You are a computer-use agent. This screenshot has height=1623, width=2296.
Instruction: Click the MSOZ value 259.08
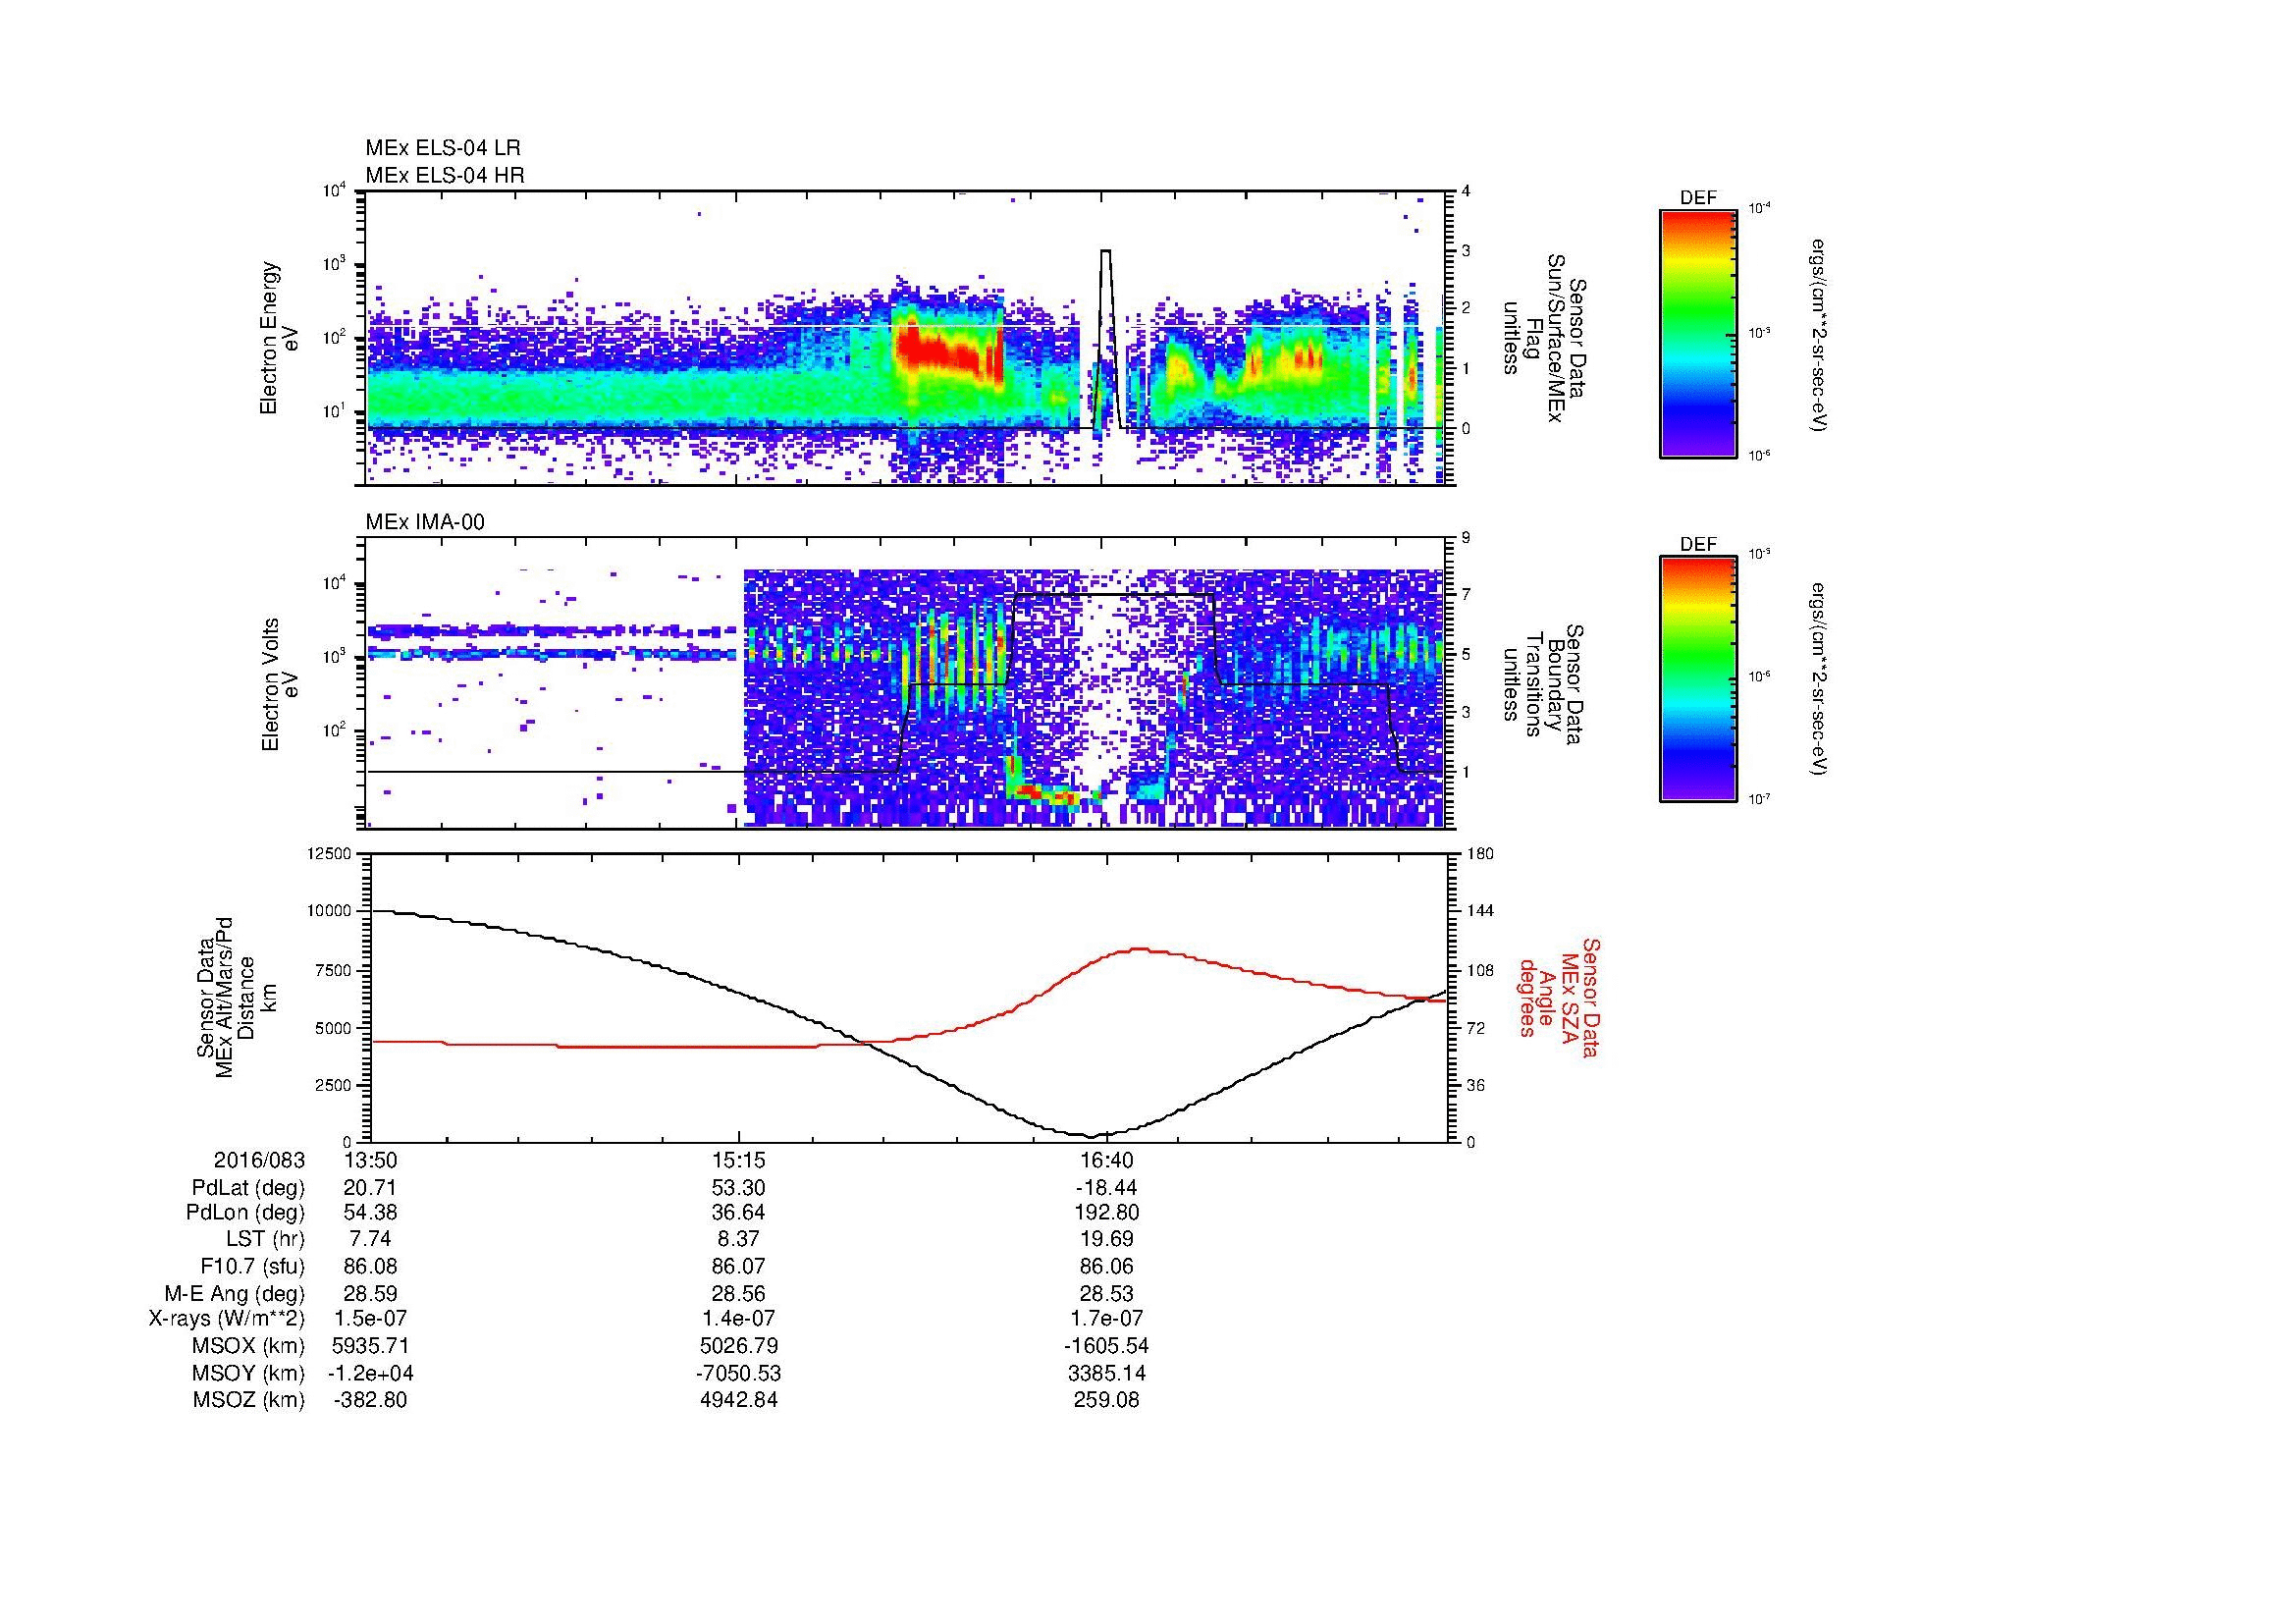[x=1106, y=1400]
